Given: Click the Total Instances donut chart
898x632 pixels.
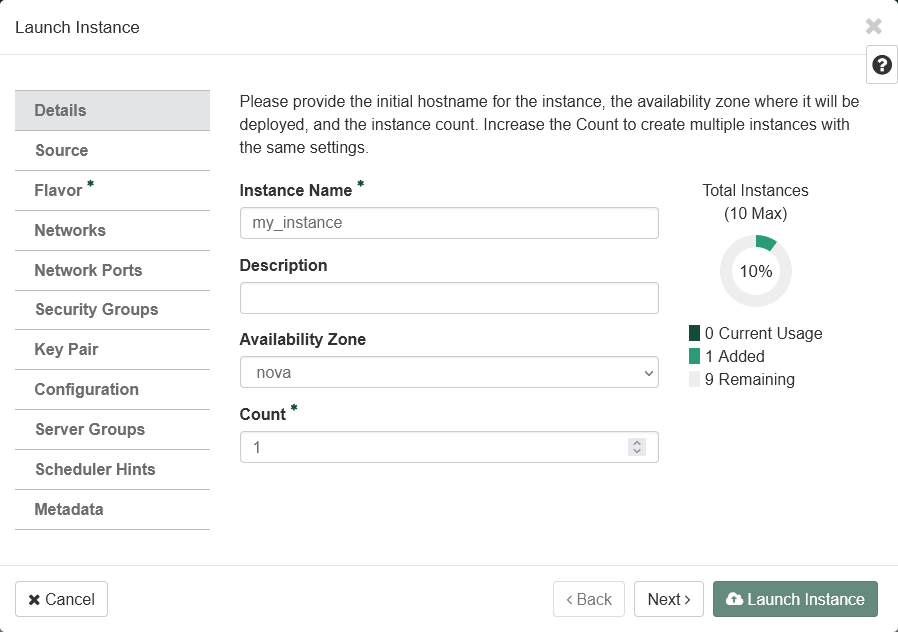Looking at the screenshot, I should click(755, 271).
